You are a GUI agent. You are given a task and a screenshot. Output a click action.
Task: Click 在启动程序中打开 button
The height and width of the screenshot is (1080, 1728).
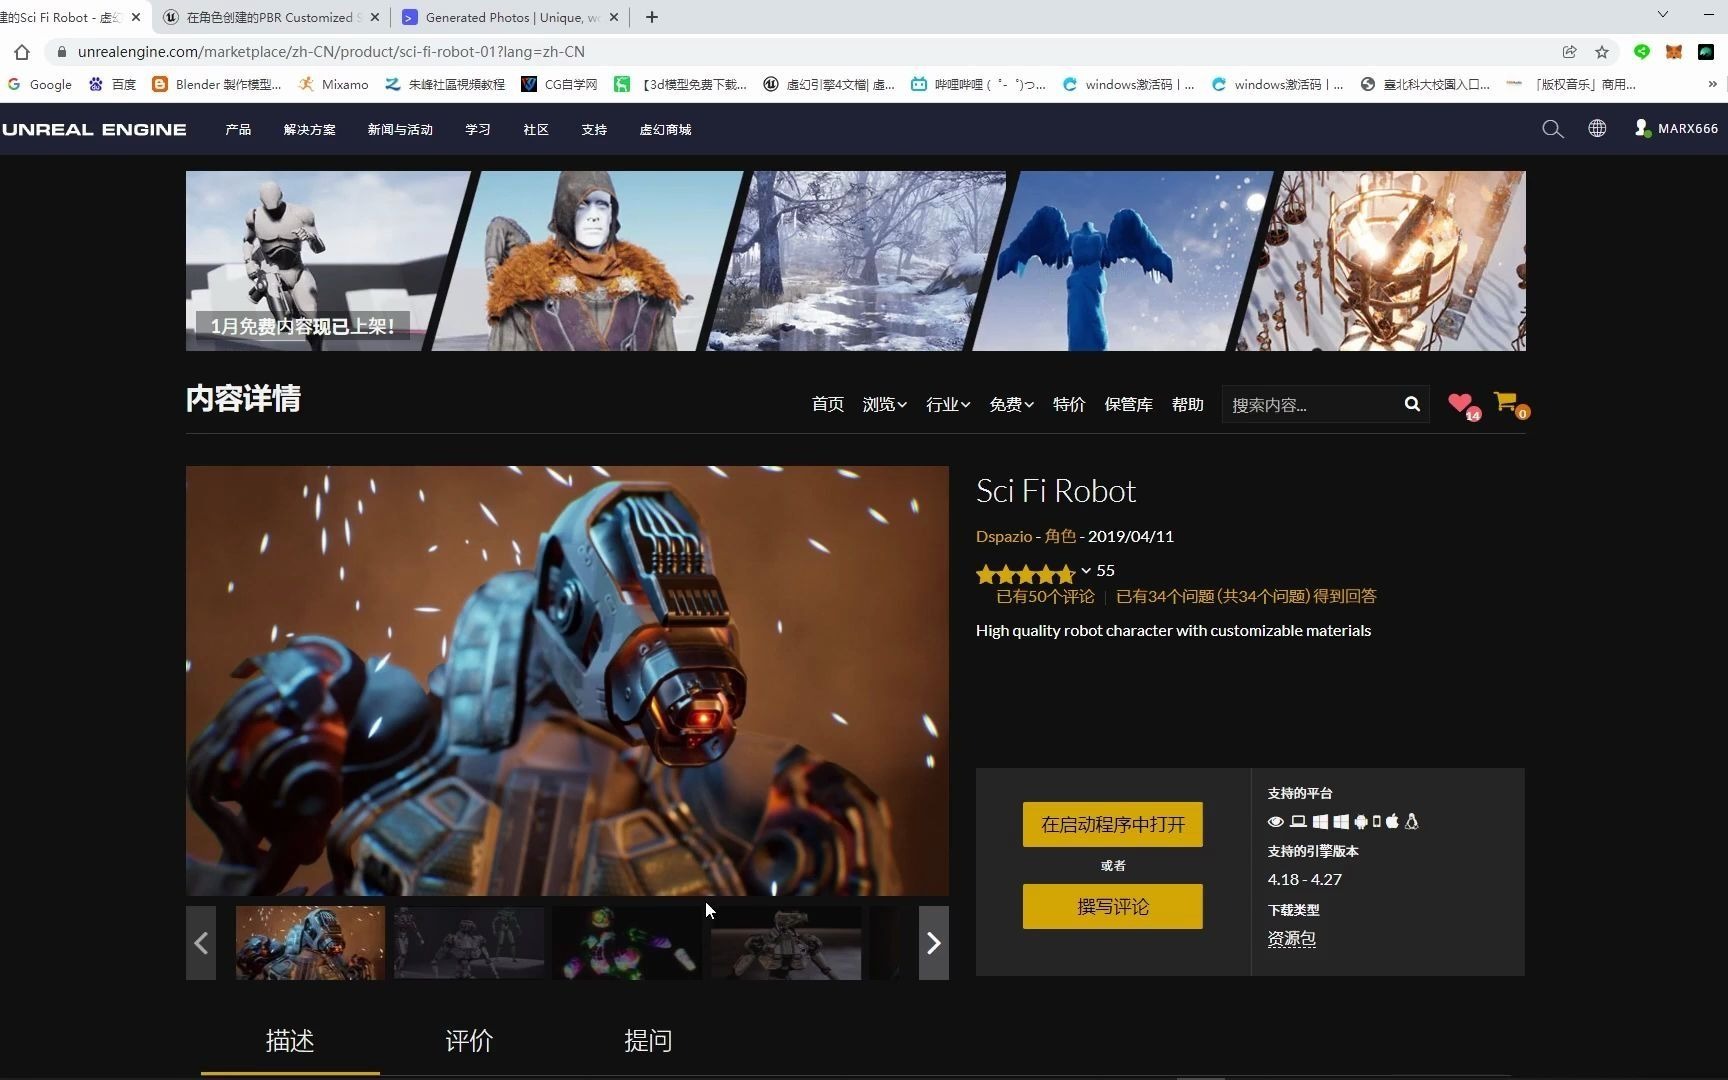pos(1113,825)
